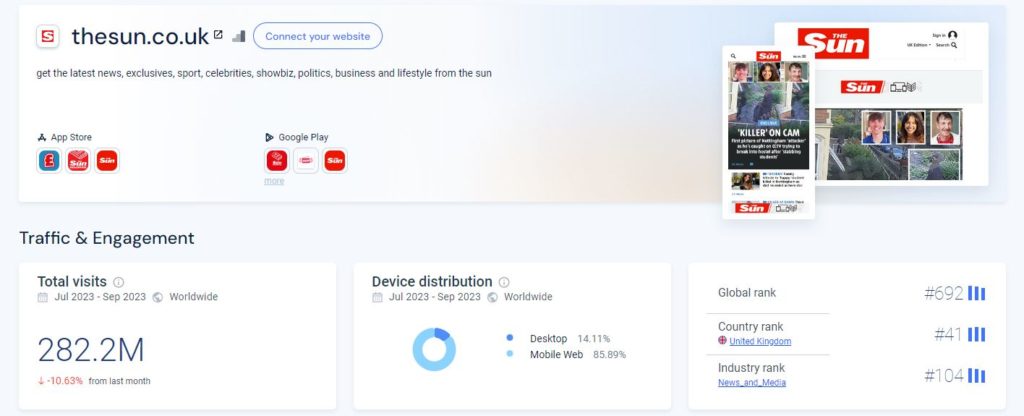Click calendar icon in Device distribution card
Screen dimensions: 1024x416
(377, 297)
